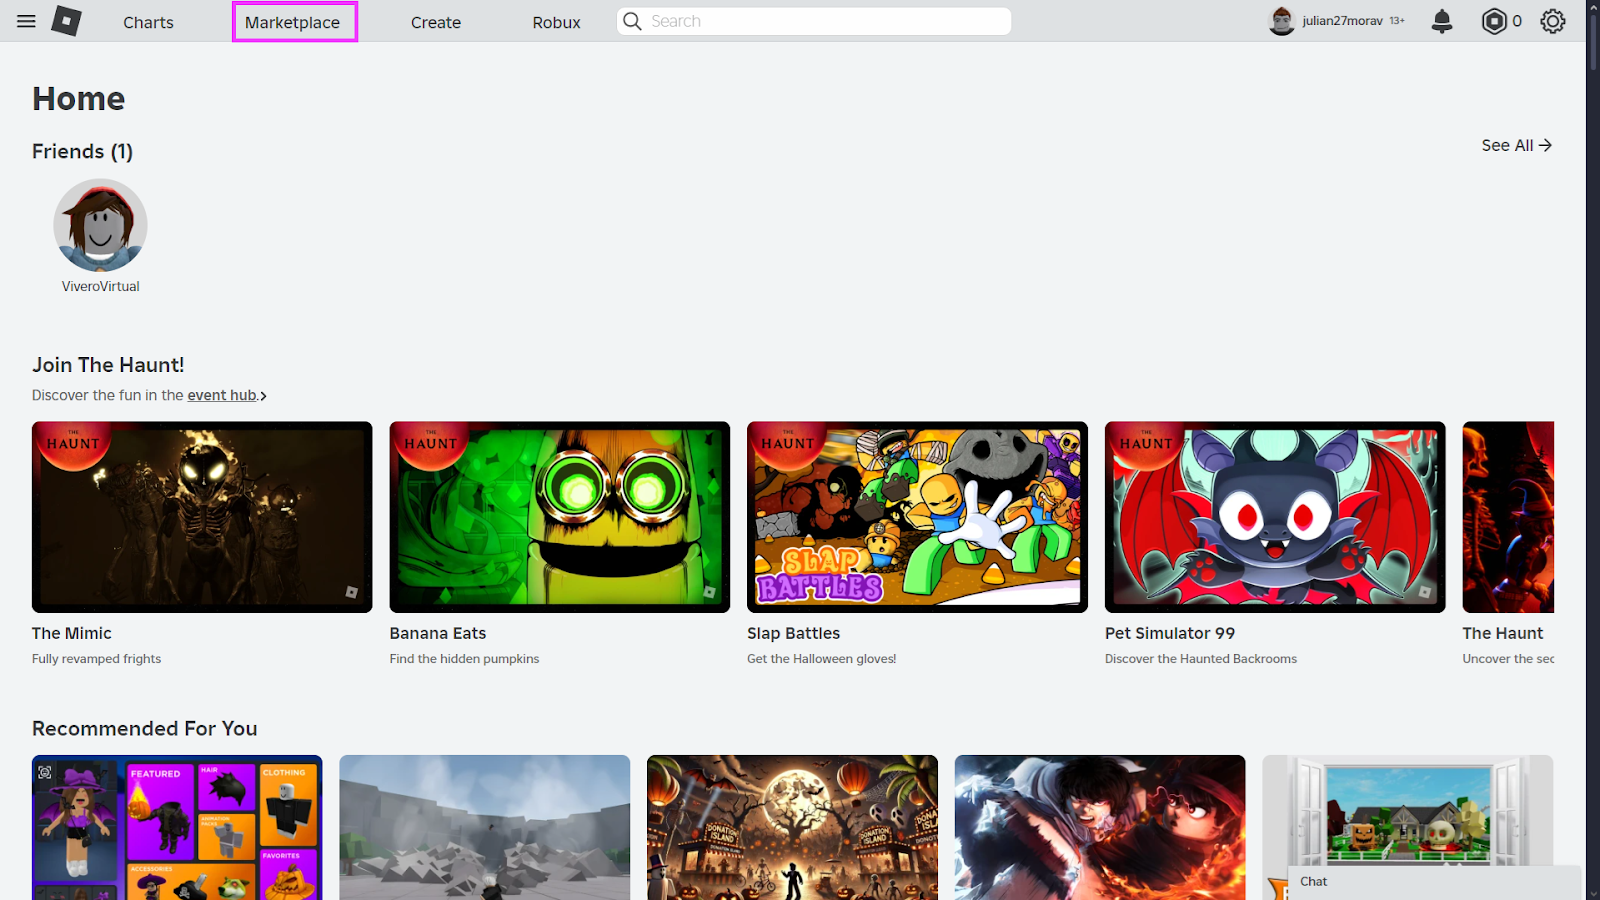
Task: Open the Charts tab
Action: click(x=148, y=22)
